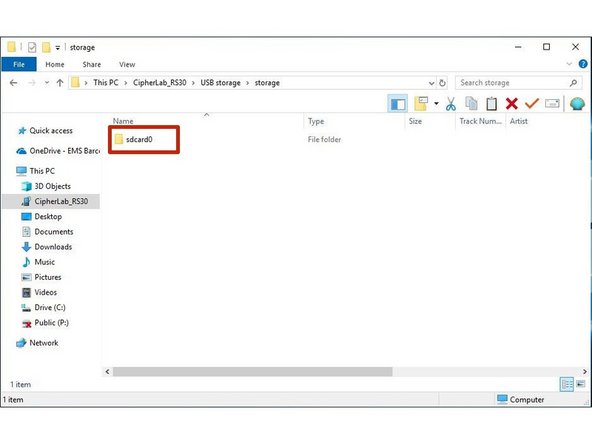
Task: Click the left arrow of the horizontal scrollbar
Action: [107, 372]
